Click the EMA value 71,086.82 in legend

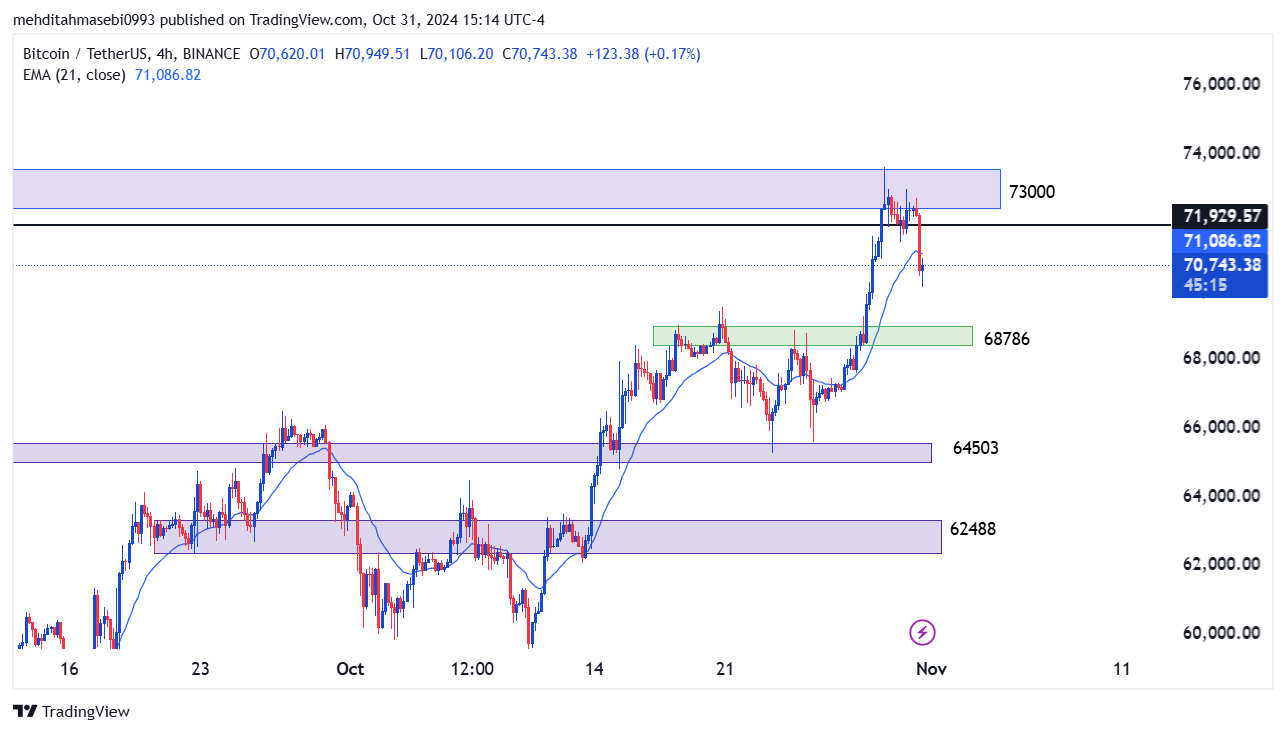[168, 75]
